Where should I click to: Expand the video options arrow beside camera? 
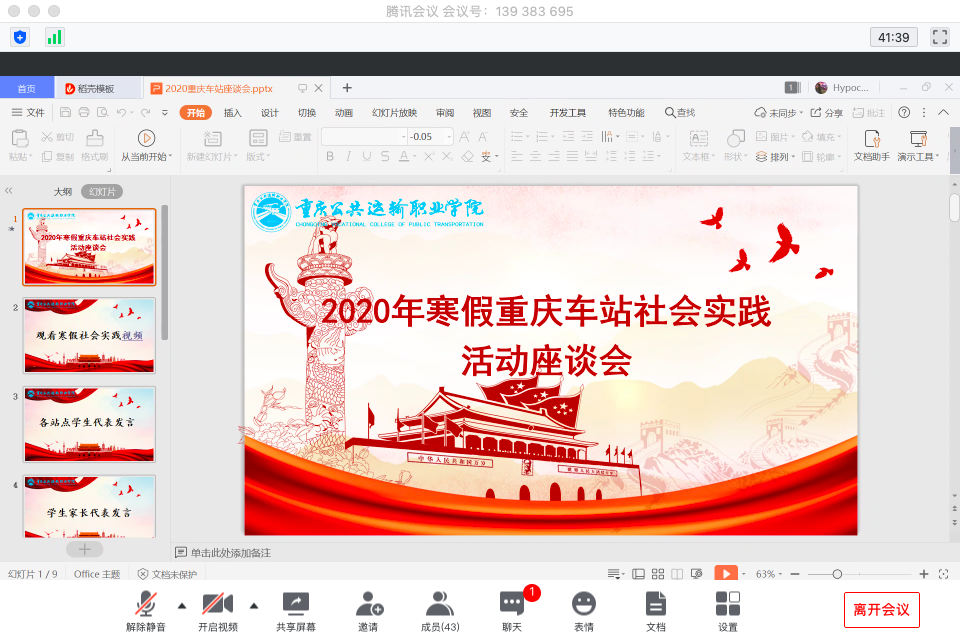(253, 605)
